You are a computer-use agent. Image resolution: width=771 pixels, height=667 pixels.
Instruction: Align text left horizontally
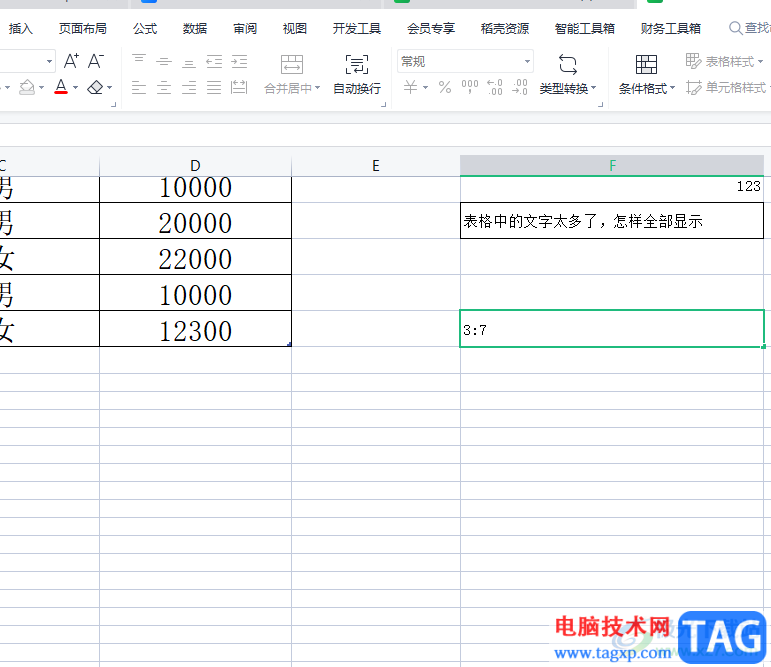click(x=139, y=88)
